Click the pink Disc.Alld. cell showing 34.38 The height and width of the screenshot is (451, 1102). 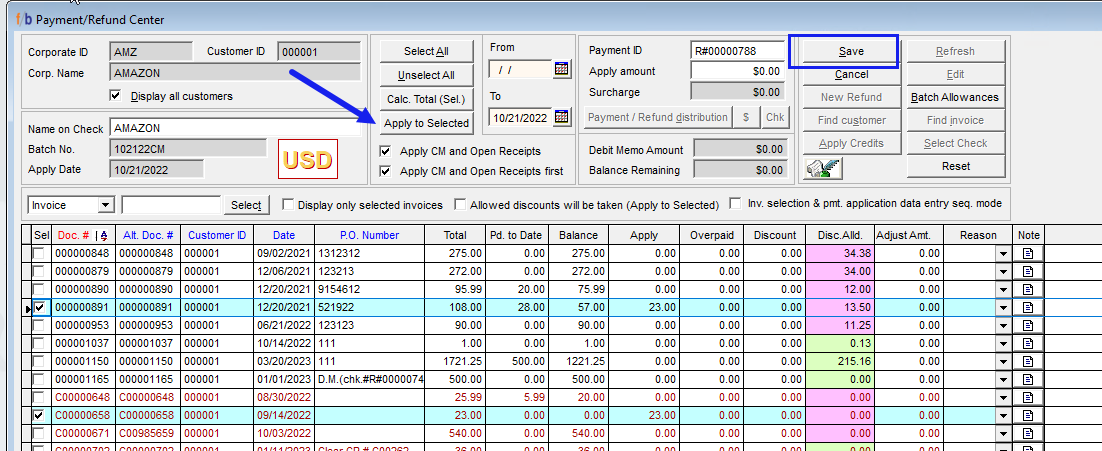840,254
